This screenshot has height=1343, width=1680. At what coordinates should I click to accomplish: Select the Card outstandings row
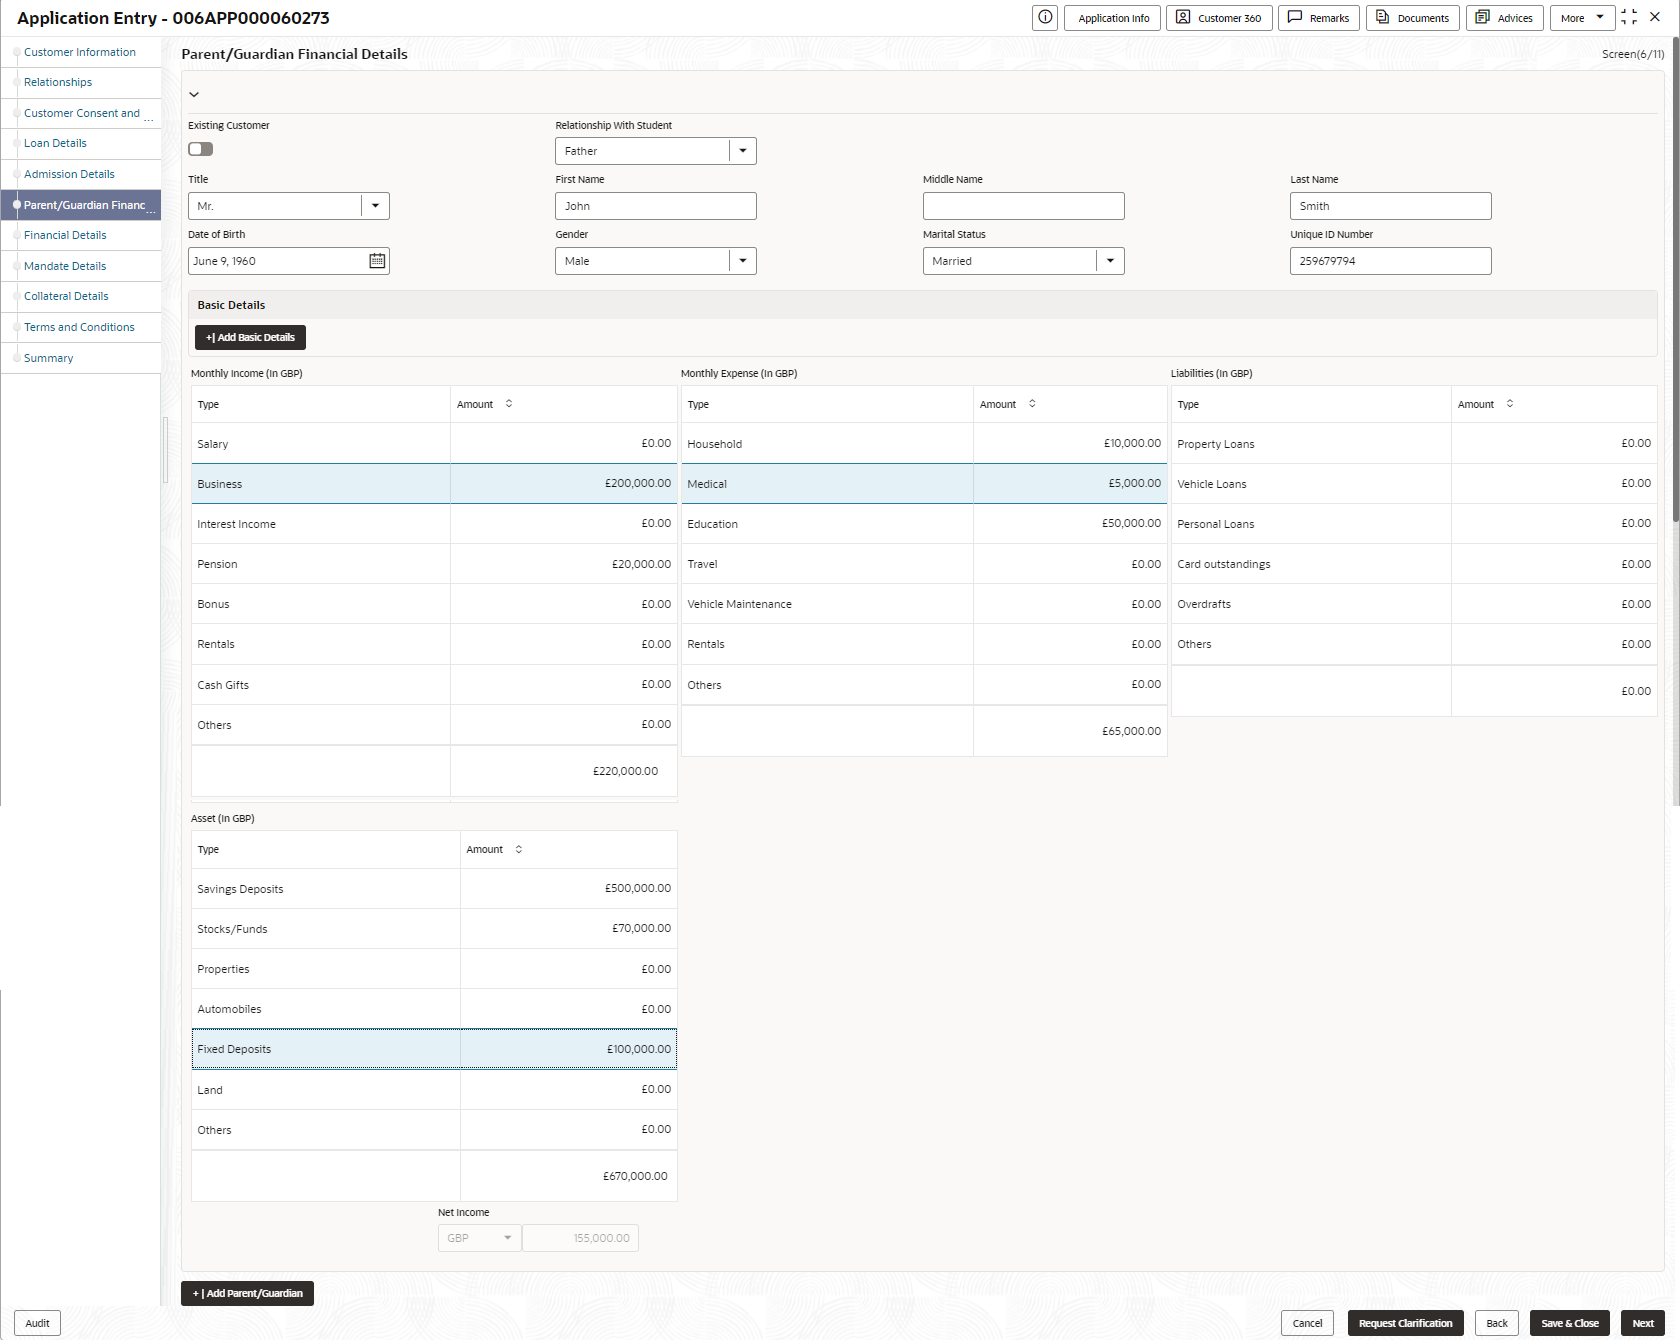[x=1414, y=564]
